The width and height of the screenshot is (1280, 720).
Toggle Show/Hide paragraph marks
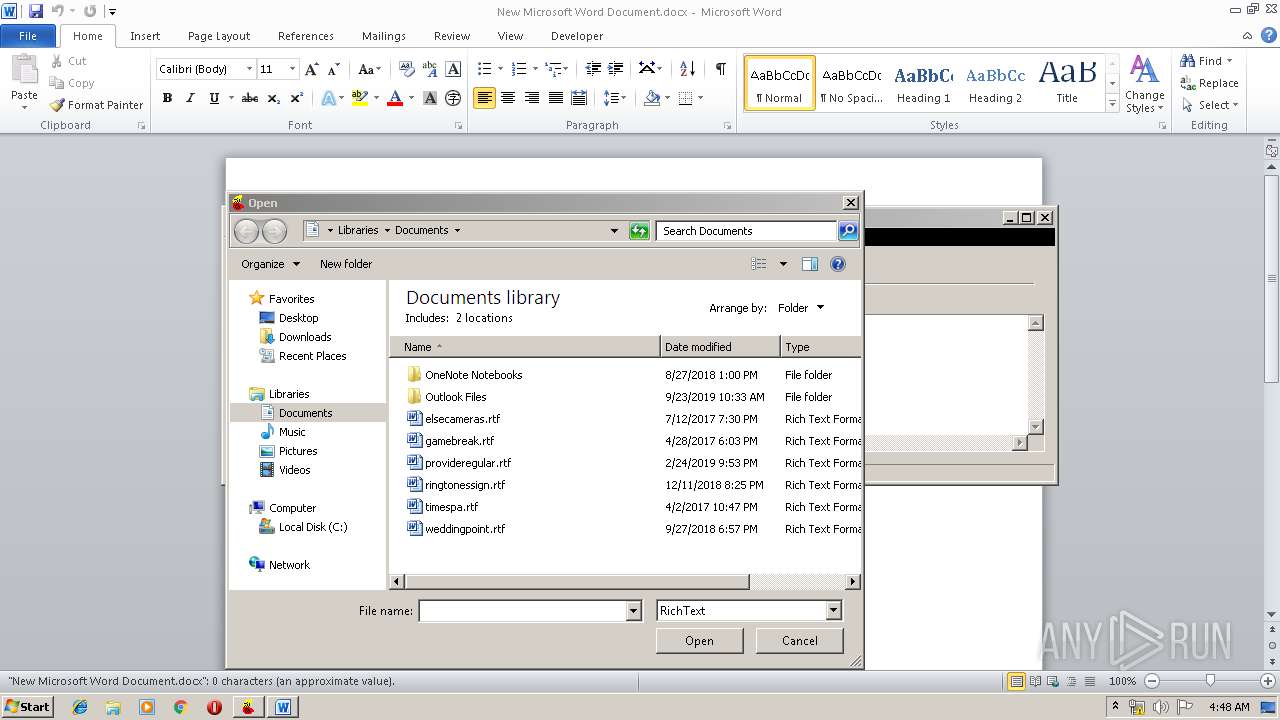pos(720,69)
